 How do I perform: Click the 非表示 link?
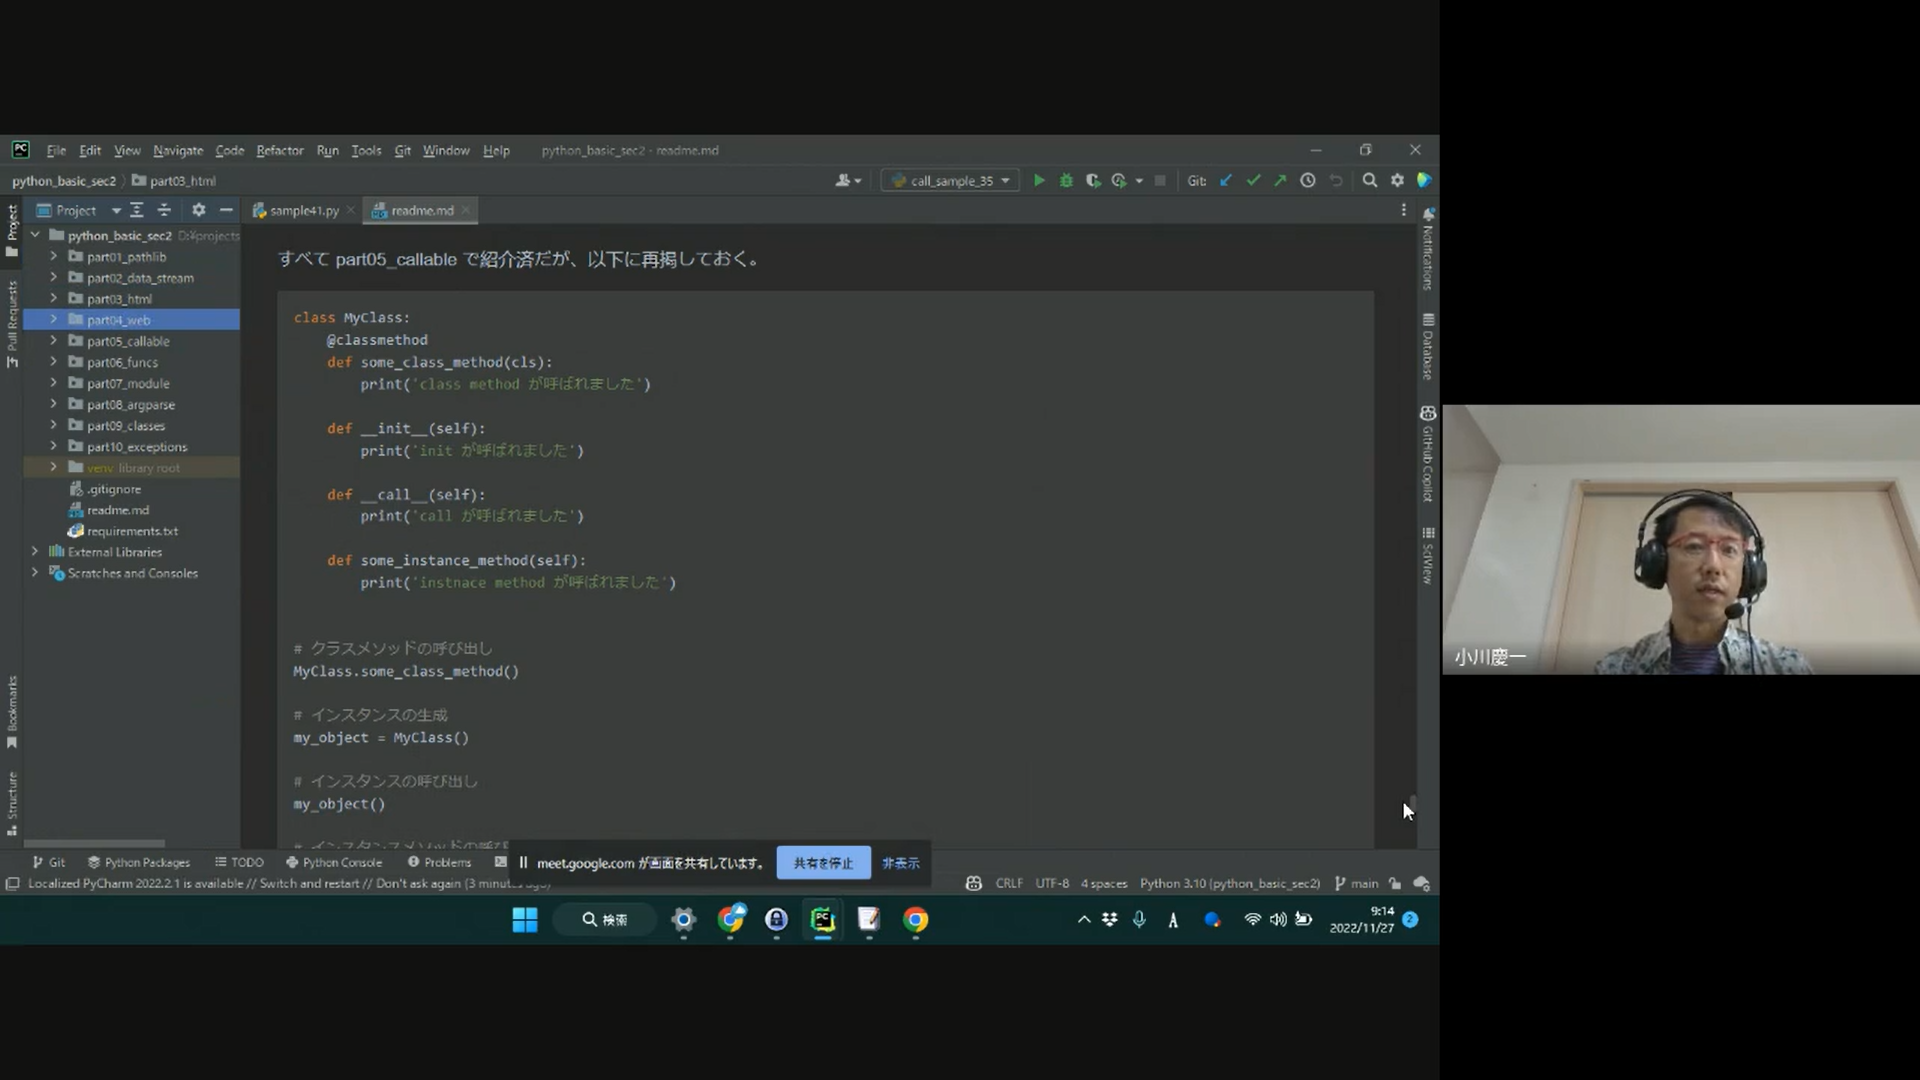click(900, 863)
